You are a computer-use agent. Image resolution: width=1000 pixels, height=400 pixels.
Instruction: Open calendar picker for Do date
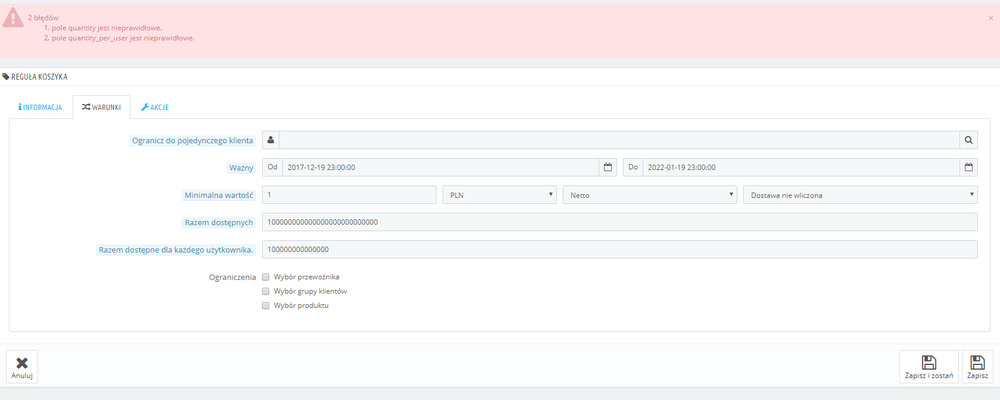tap(969, 167)
